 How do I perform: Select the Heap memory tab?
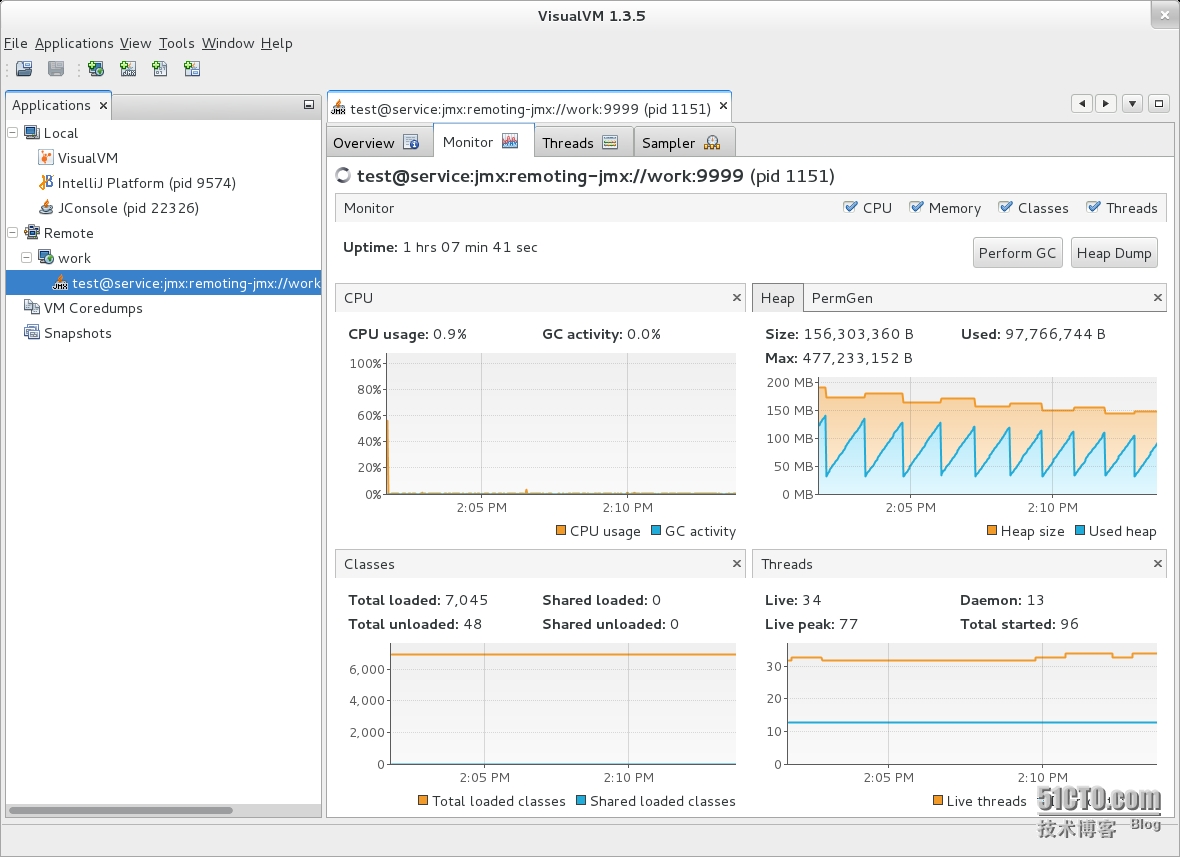click(777, 298)
